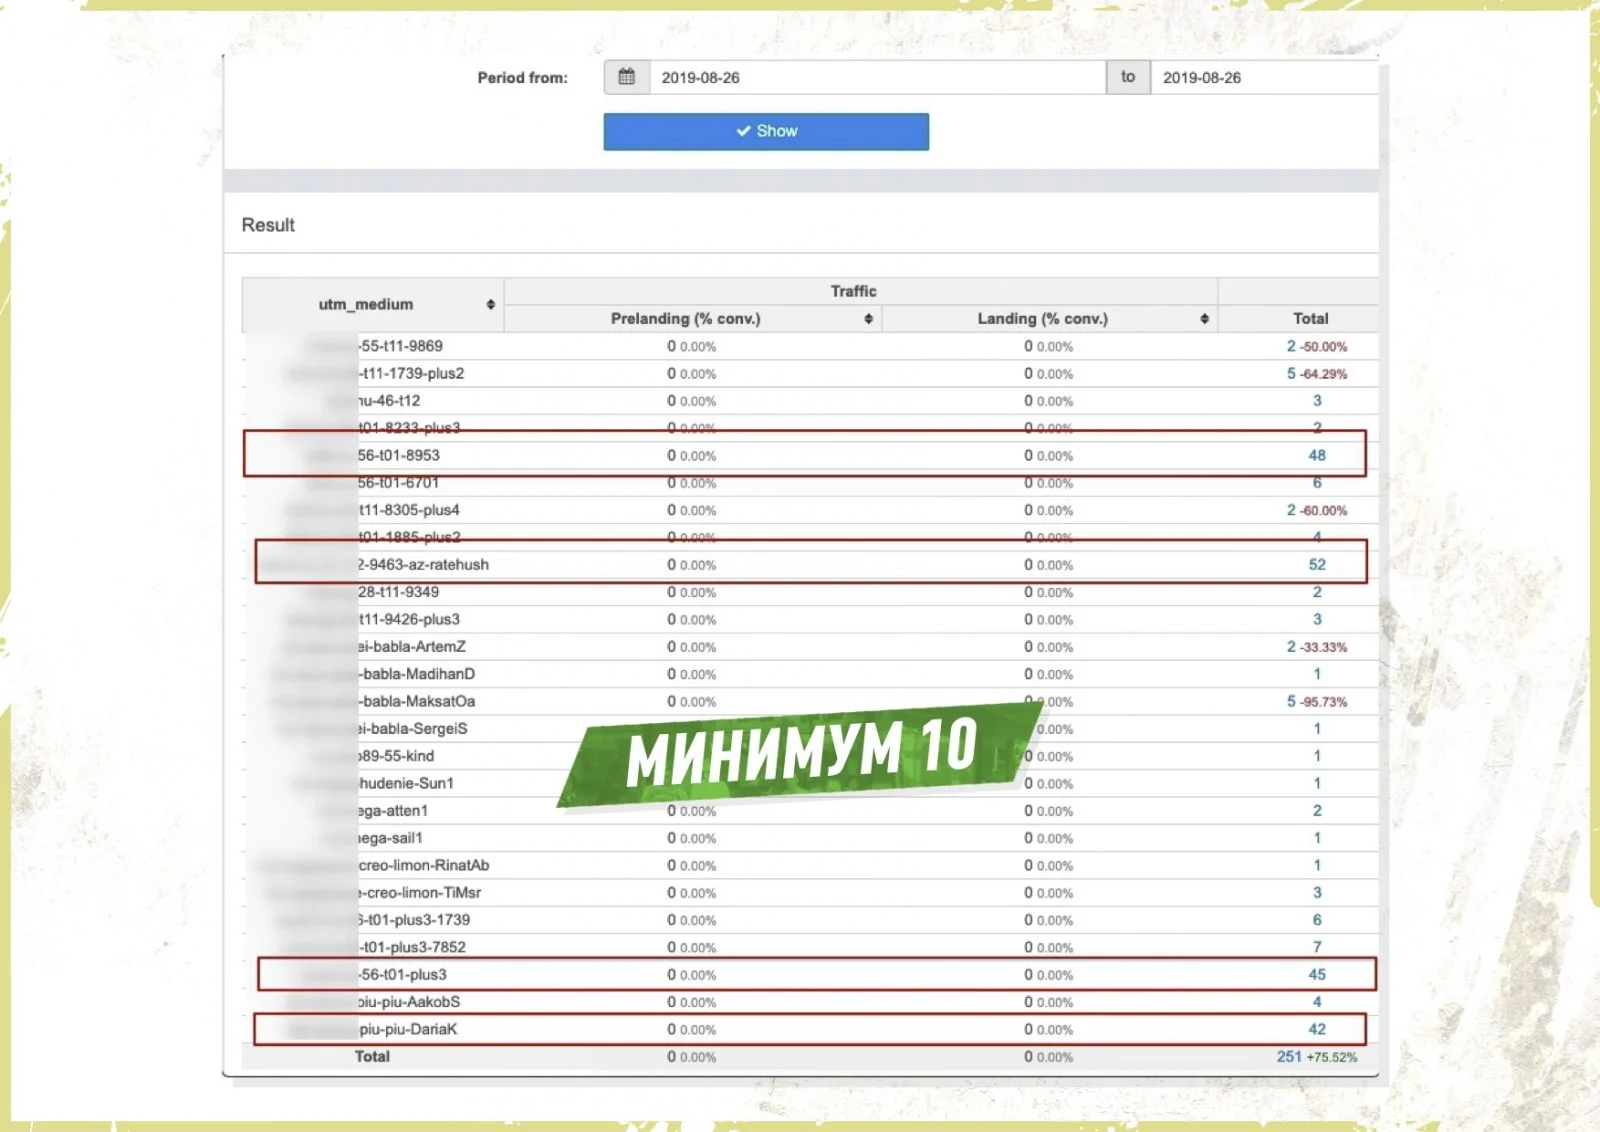Click row label piu-piu-AakobS
Screen dimensions: 1600x1132
(x=409, y=1001)
